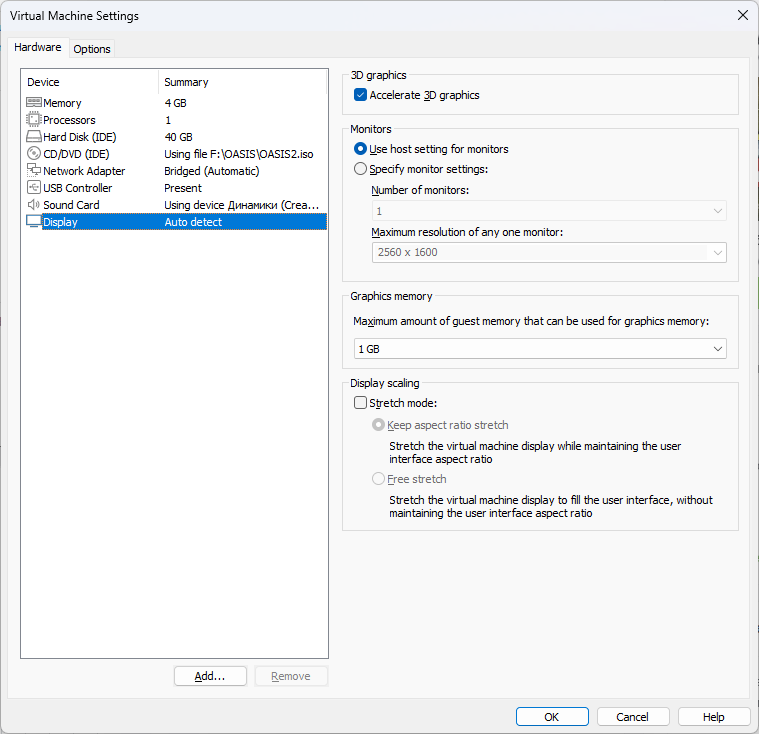Confirm settings with the OK button

[552, 717]
